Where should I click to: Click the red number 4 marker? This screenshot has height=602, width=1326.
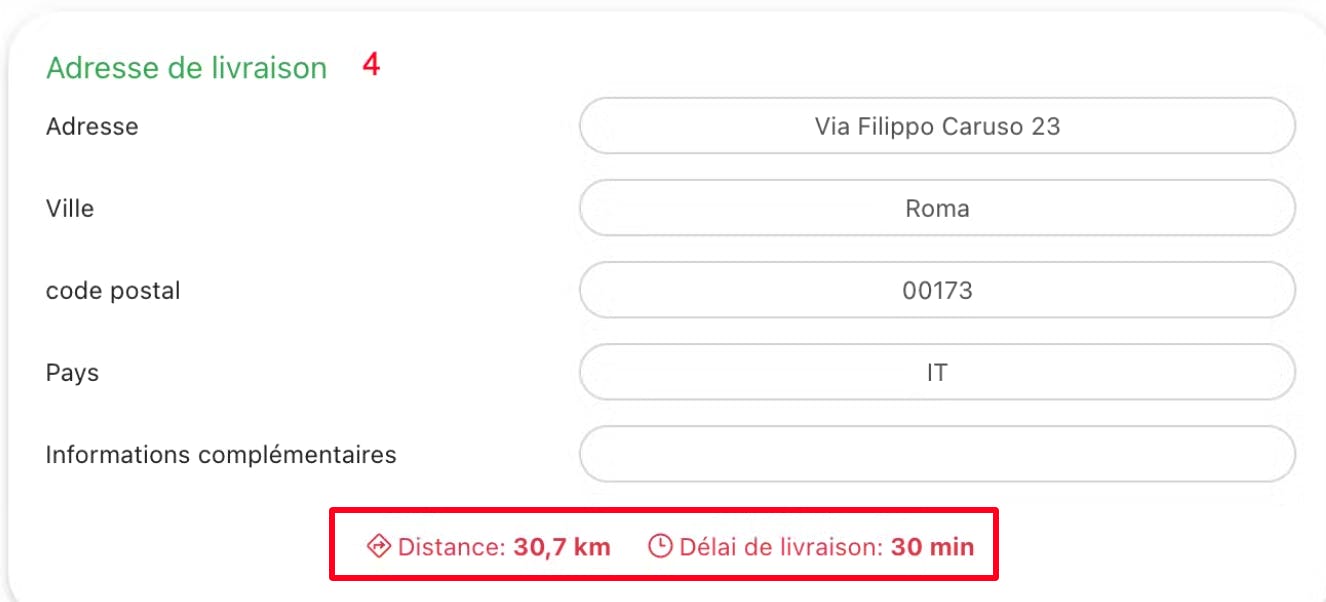point(371,66)
